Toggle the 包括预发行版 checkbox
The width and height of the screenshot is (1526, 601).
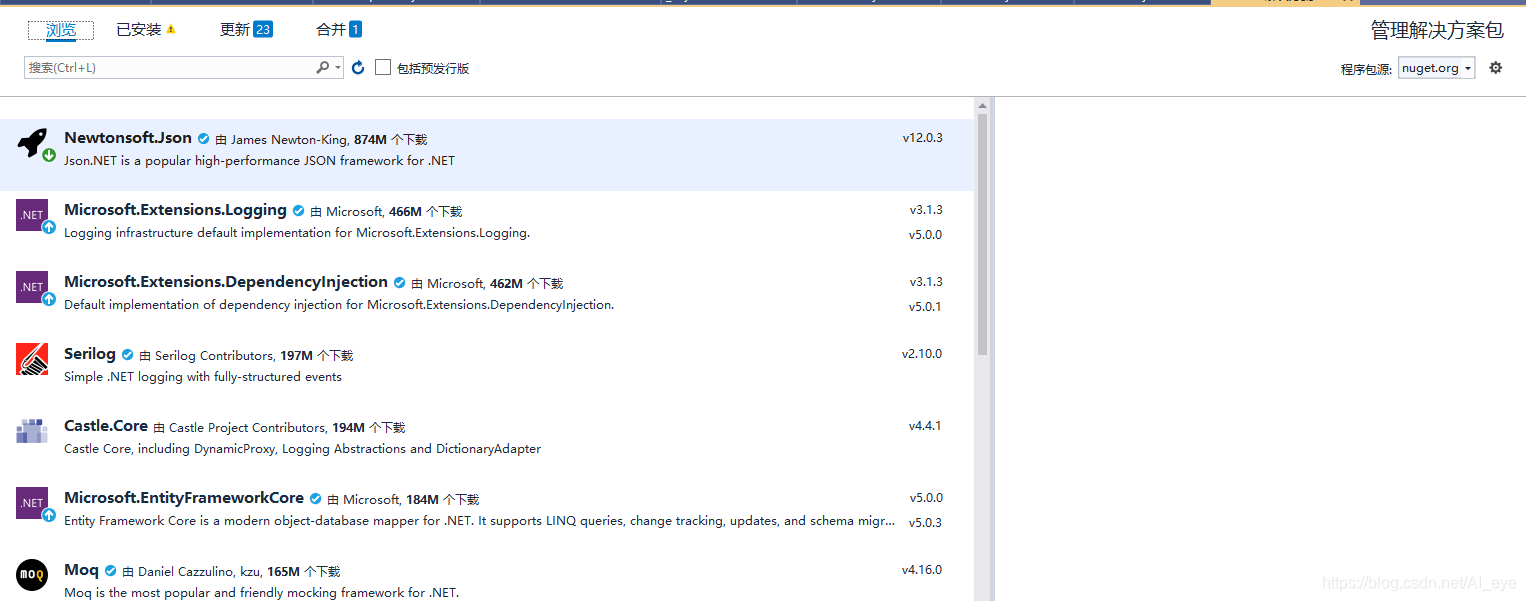click(383, 67)
